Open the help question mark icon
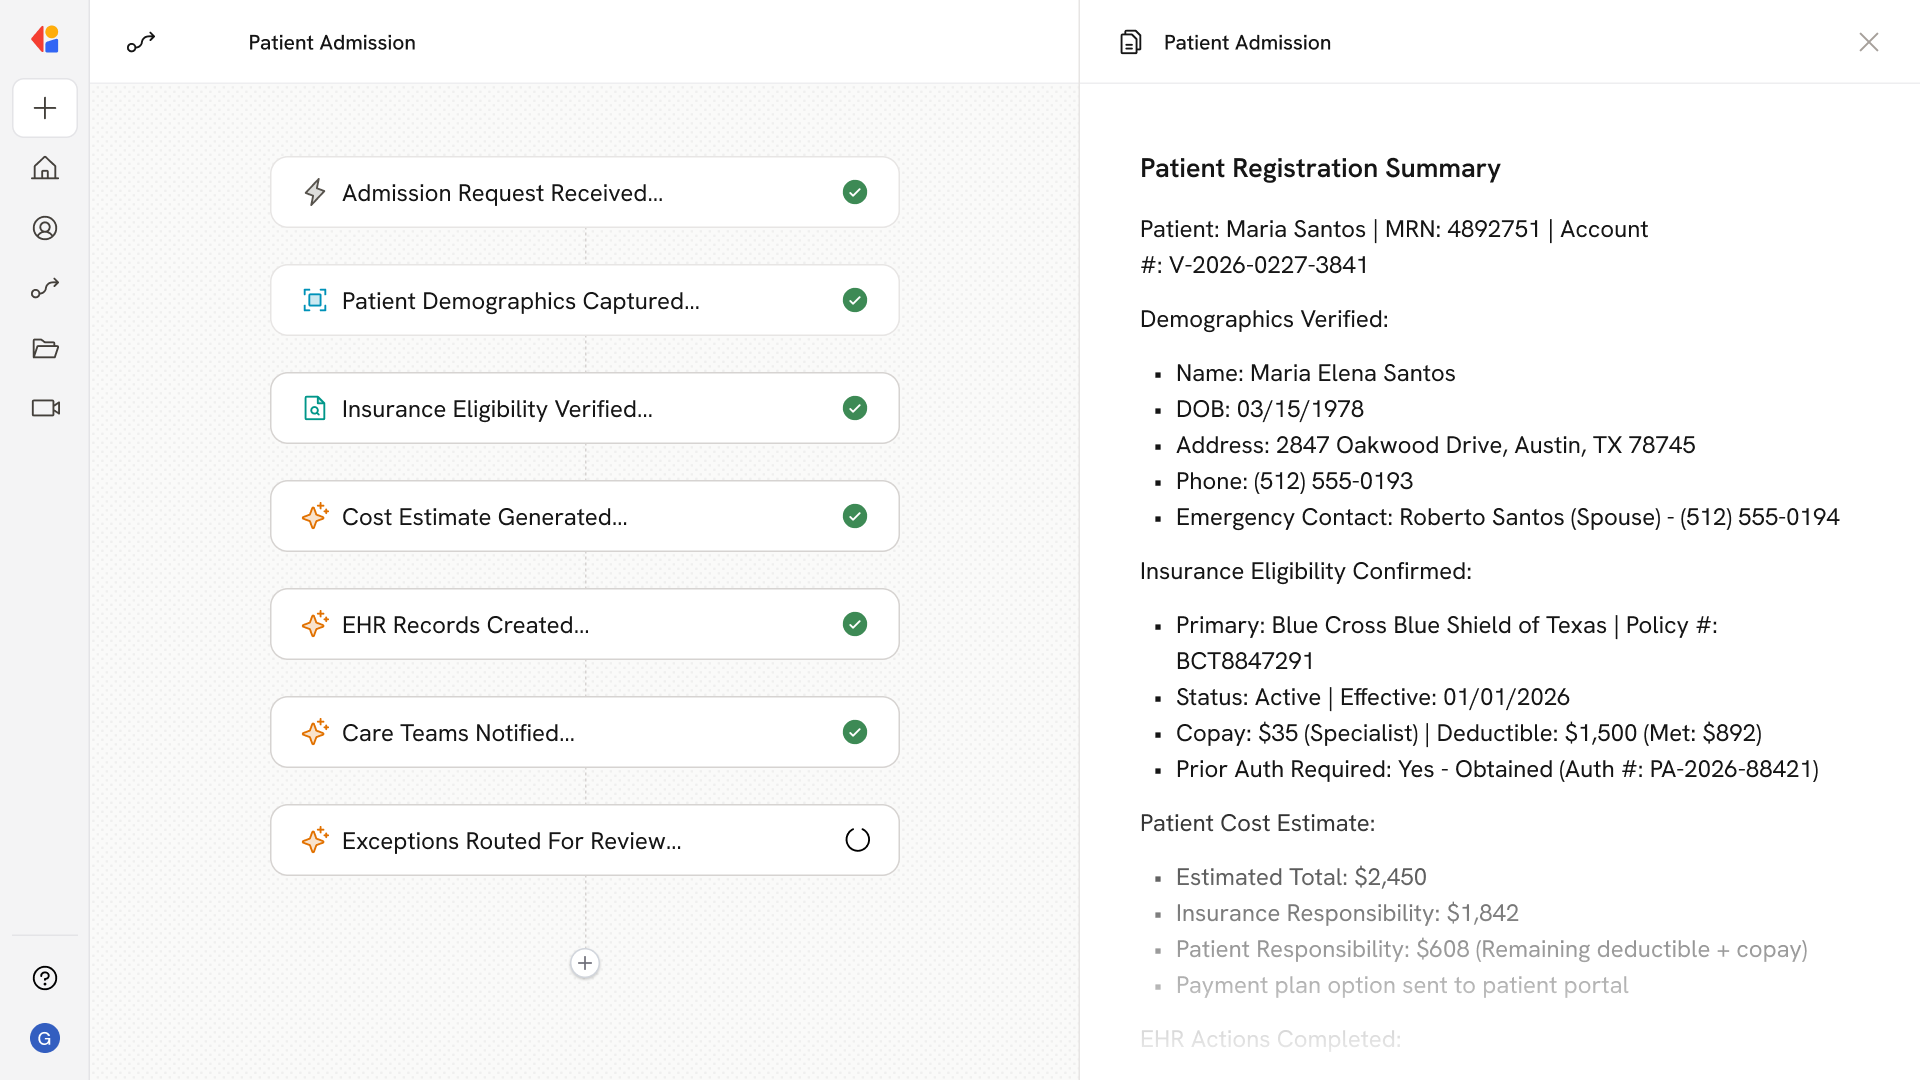Viewport: 1920px width, 1080px height. (45, 978)
